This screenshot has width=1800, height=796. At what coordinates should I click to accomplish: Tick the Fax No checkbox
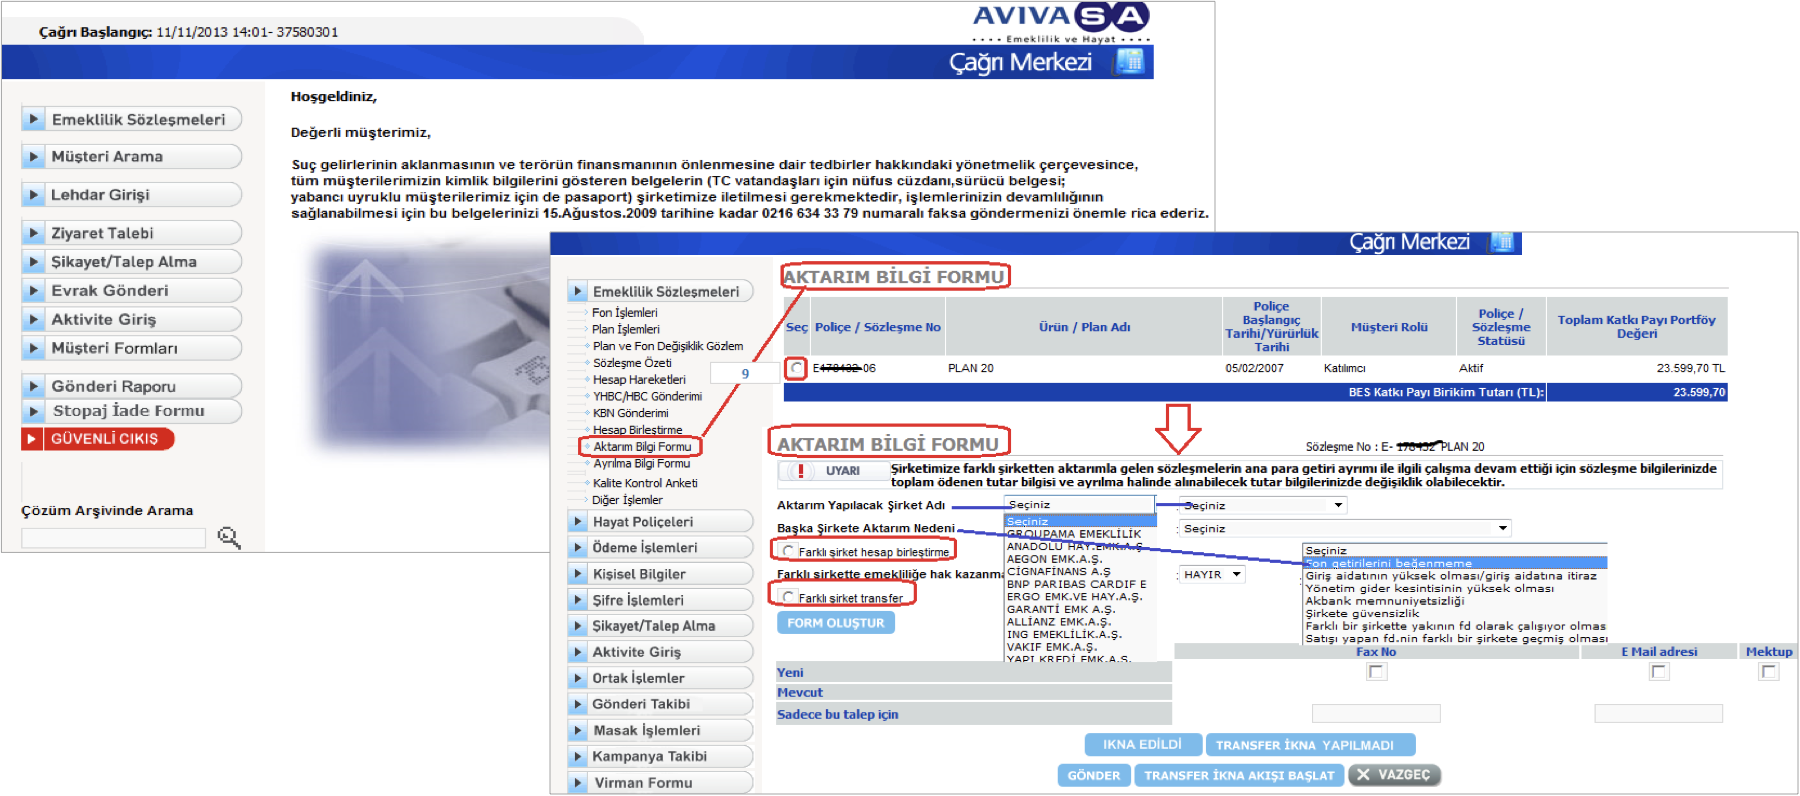(1376, 672)
